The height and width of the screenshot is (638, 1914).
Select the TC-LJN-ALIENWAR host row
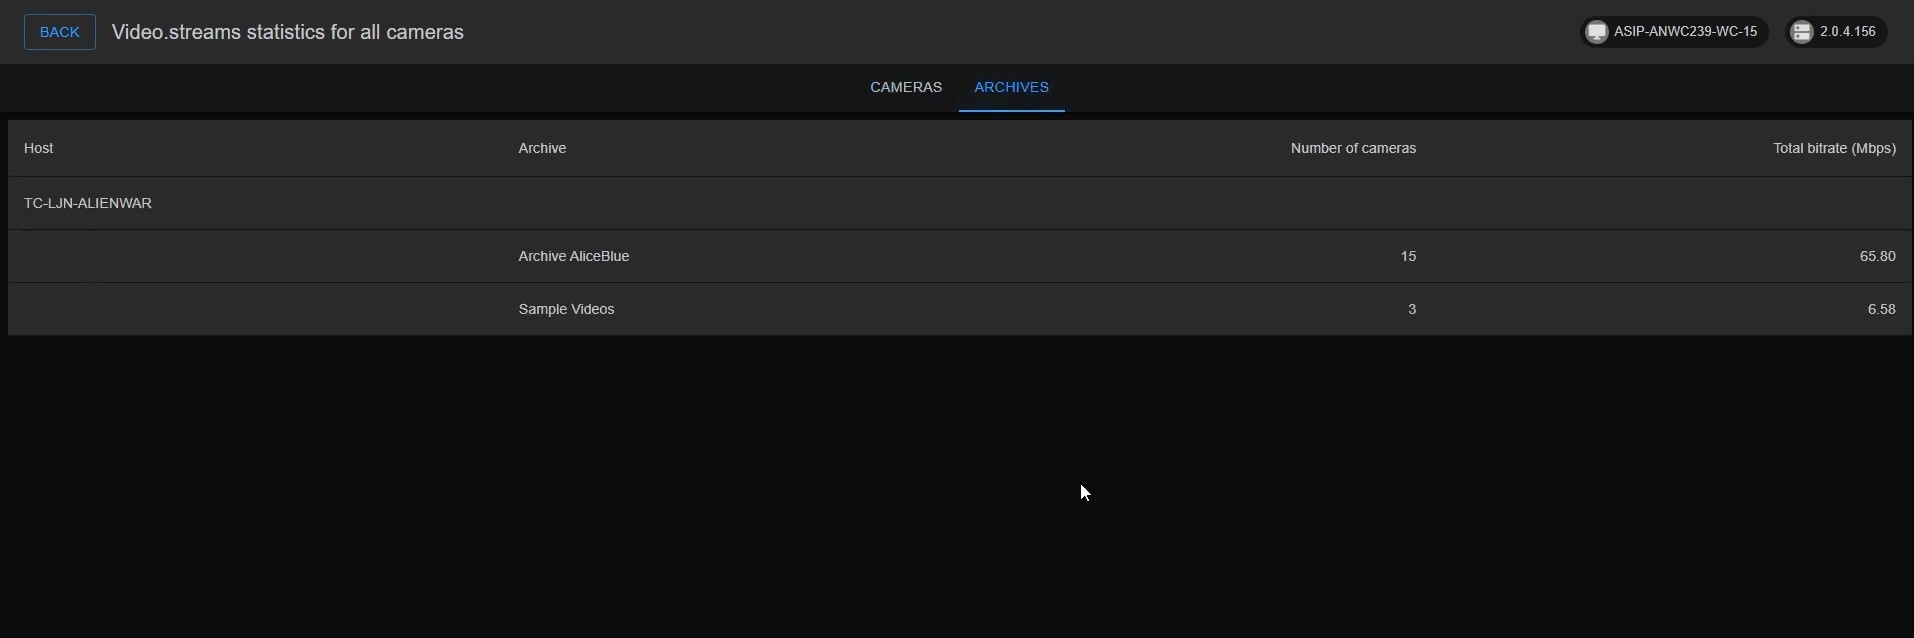tap(88, 203)
